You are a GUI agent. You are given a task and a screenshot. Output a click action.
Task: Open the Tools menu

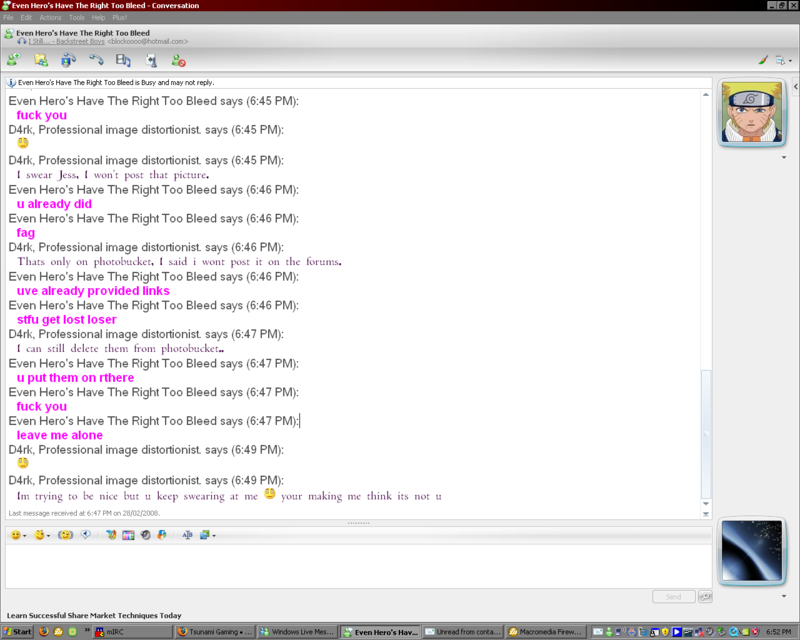tap(76, 18)
